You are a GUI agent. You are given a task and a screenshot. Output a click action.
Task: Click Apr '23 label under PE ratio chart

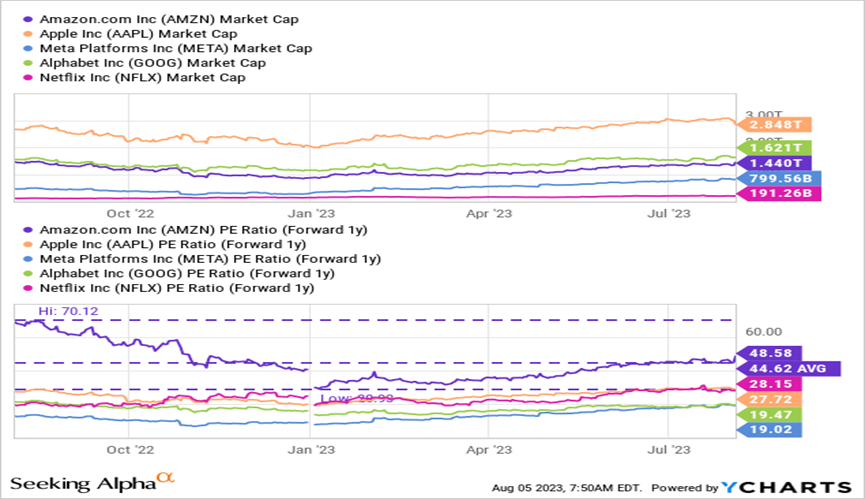coord(489,450)
